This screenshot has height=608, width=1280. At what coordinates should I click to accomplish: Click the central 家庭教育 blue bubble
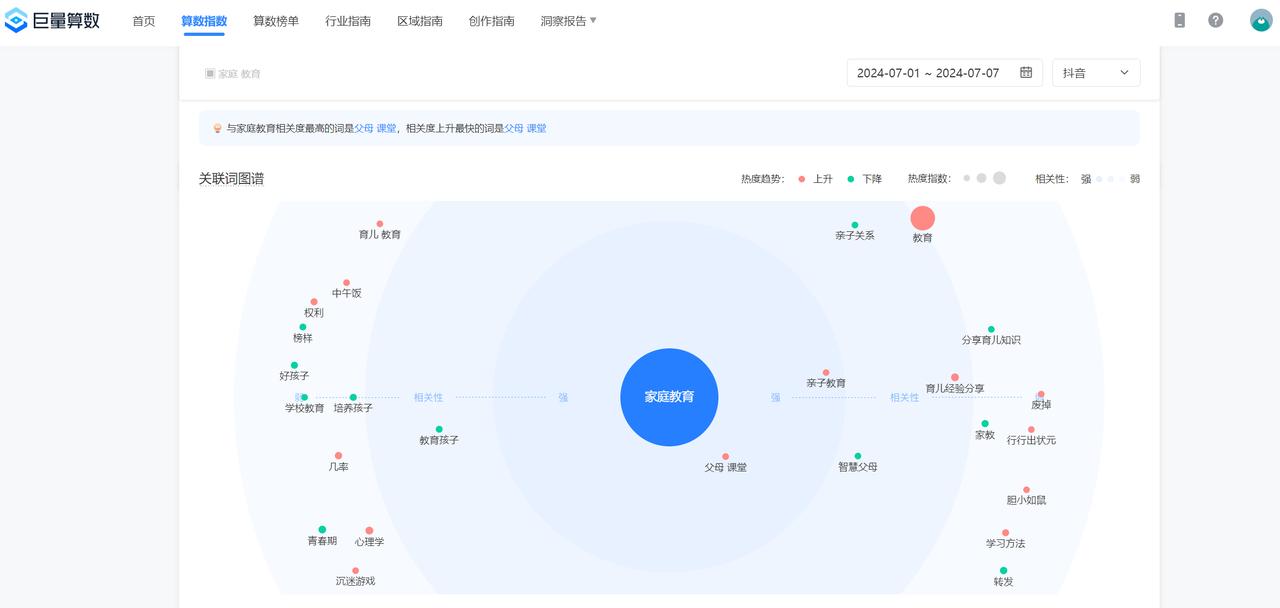click(669, 397)
